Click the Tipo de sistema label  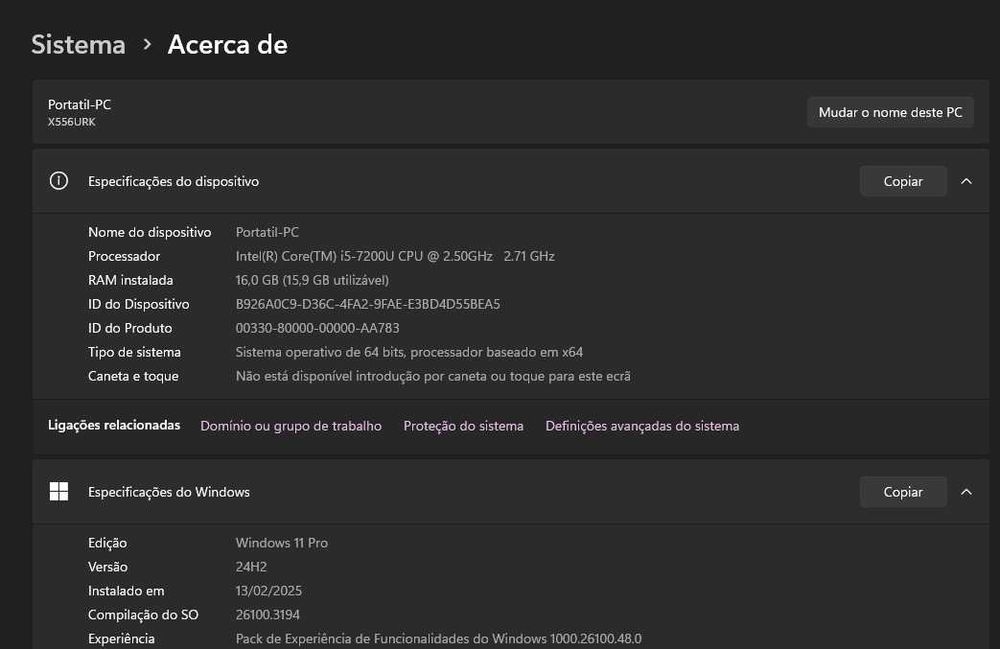(135, 352)
